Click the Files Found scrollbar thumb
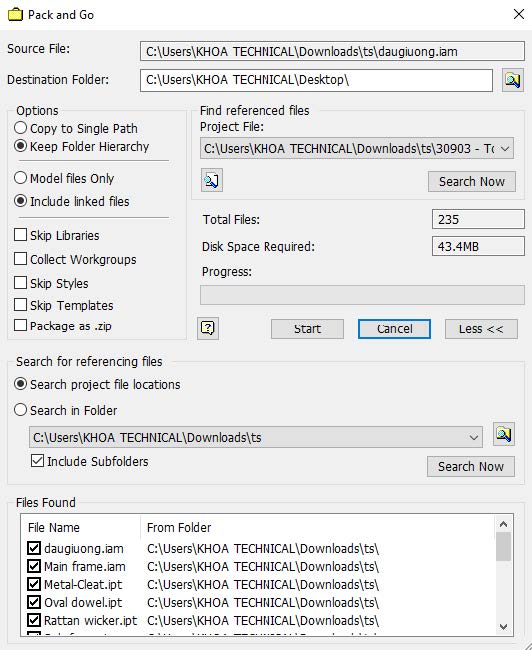The height and width of the screenshot is (650, 532). coord(504,547)
